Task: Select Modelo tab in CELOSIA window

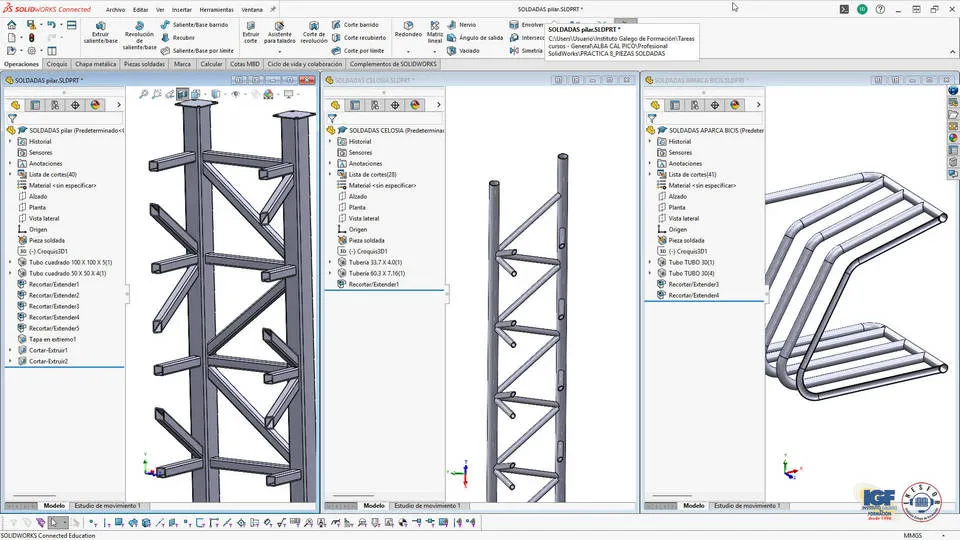Action: click(x=374, y=506)
